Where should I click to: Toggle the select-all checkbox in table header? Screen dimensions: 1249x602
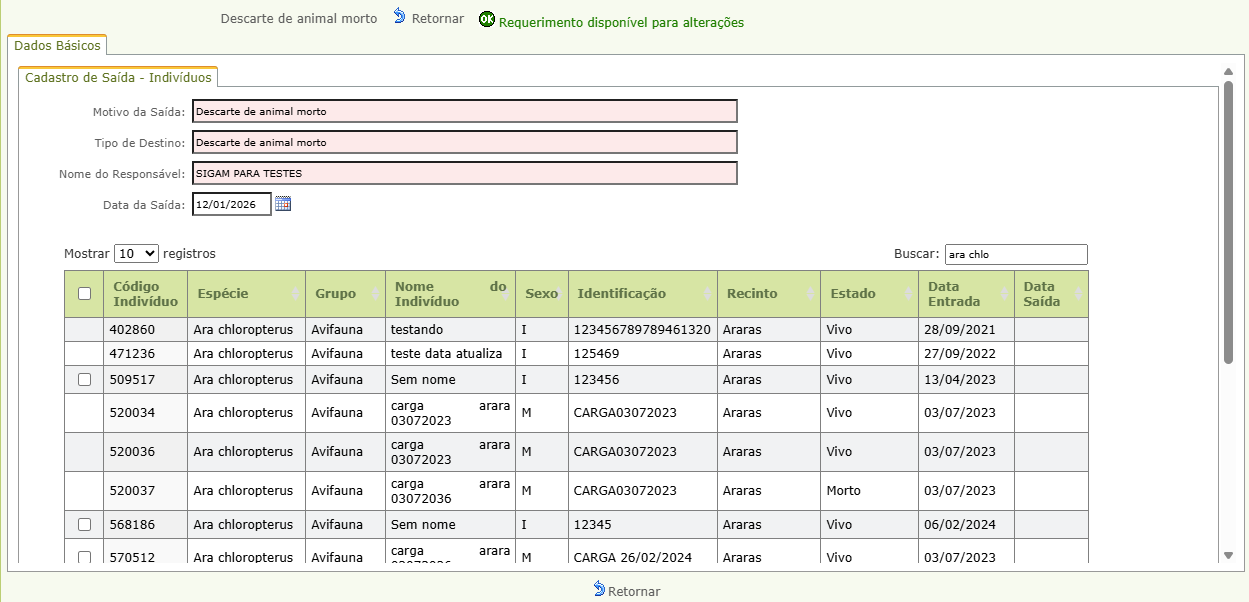pyautogui.click(x=85, y=294)
